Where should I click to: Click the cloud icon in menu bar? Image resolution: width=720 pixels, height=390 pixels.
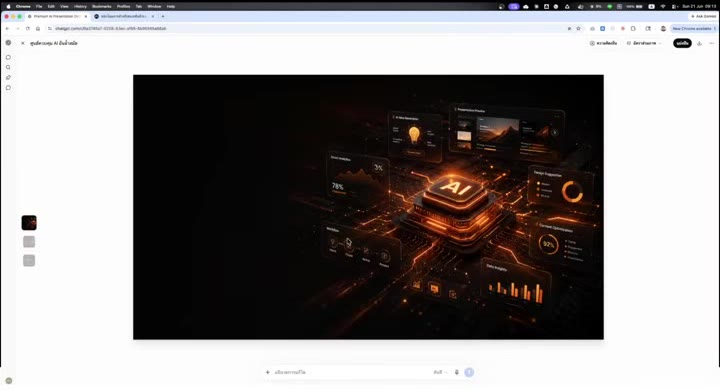click(526, 6)
